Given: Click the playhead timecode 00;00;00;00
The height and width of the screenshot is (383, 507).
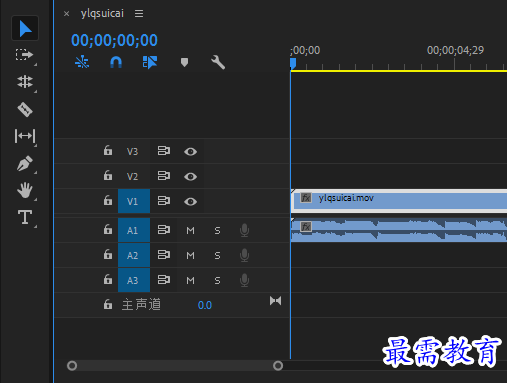Looking at the screenshot, I should (x=114, y=40).
